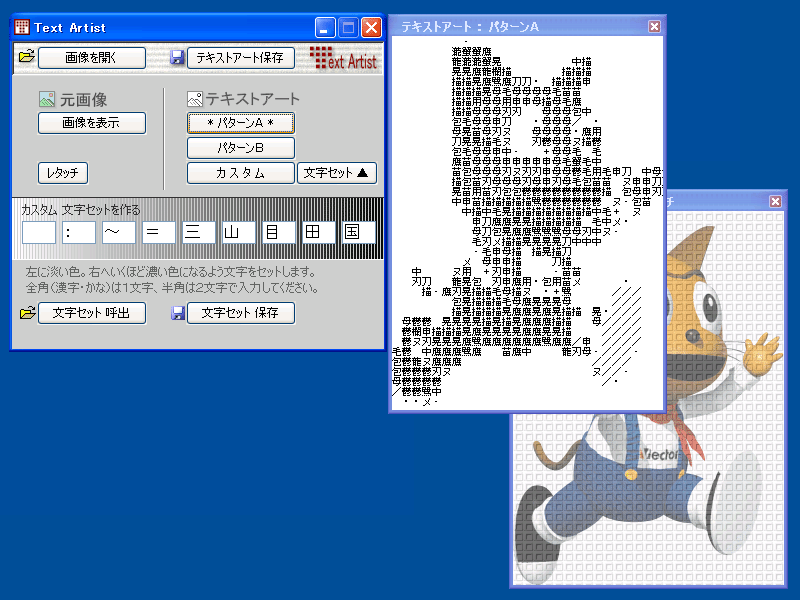This screenshot has width=800, height=600.
Task: Click the カスタム 文字セットを作る label
Action: click(80, 210)
